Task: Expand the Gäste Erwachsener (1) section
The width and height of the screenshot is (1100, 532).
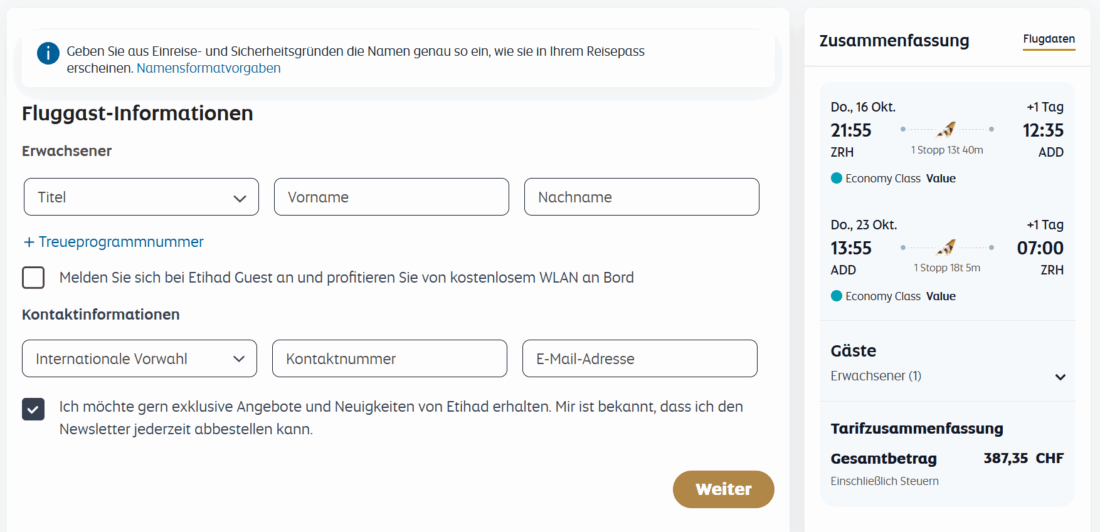Action: tap(1060, 377)
